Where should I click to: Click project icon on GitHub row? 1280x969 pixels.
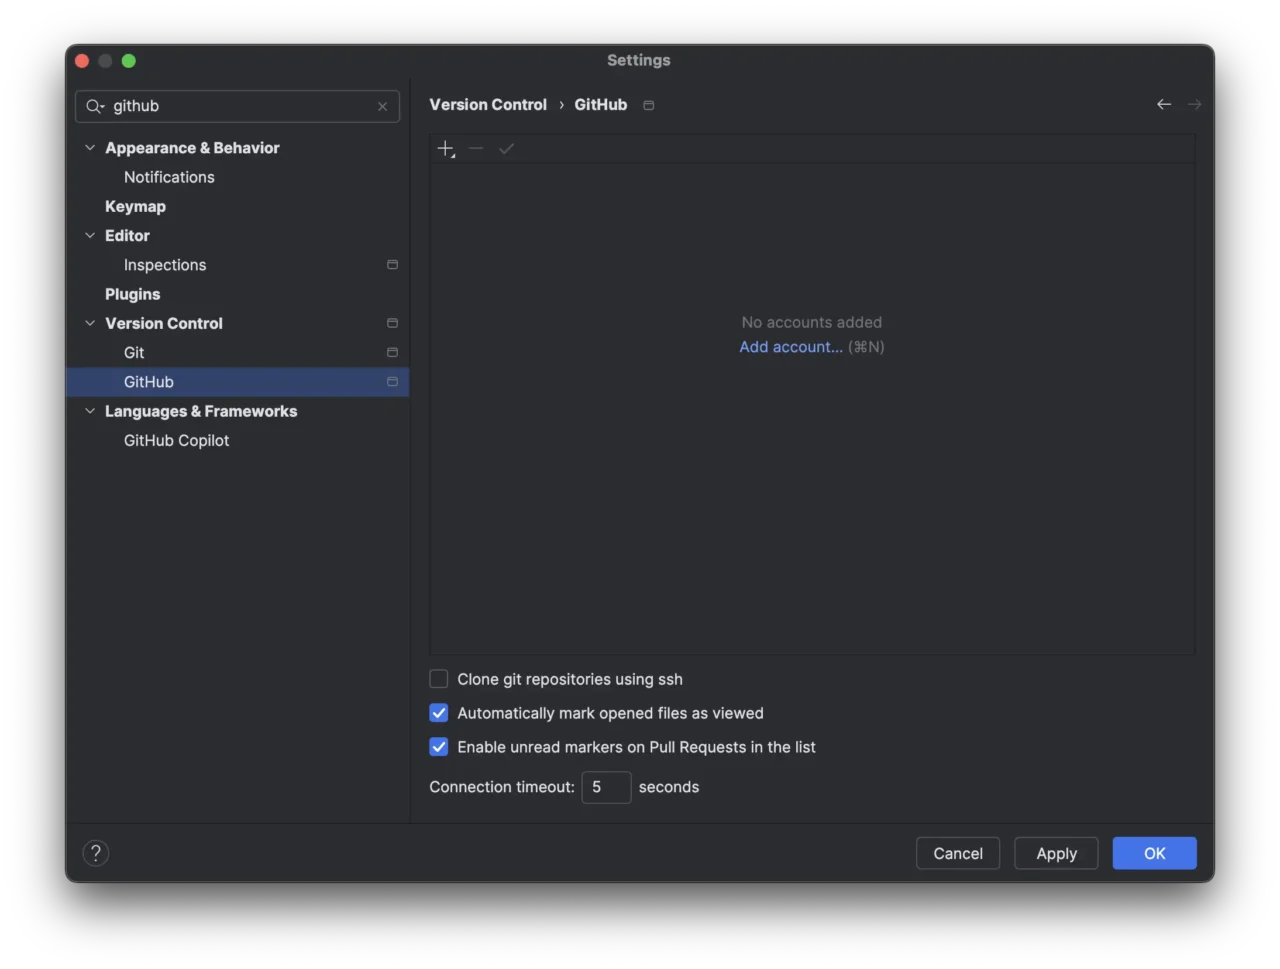[392, 382]
